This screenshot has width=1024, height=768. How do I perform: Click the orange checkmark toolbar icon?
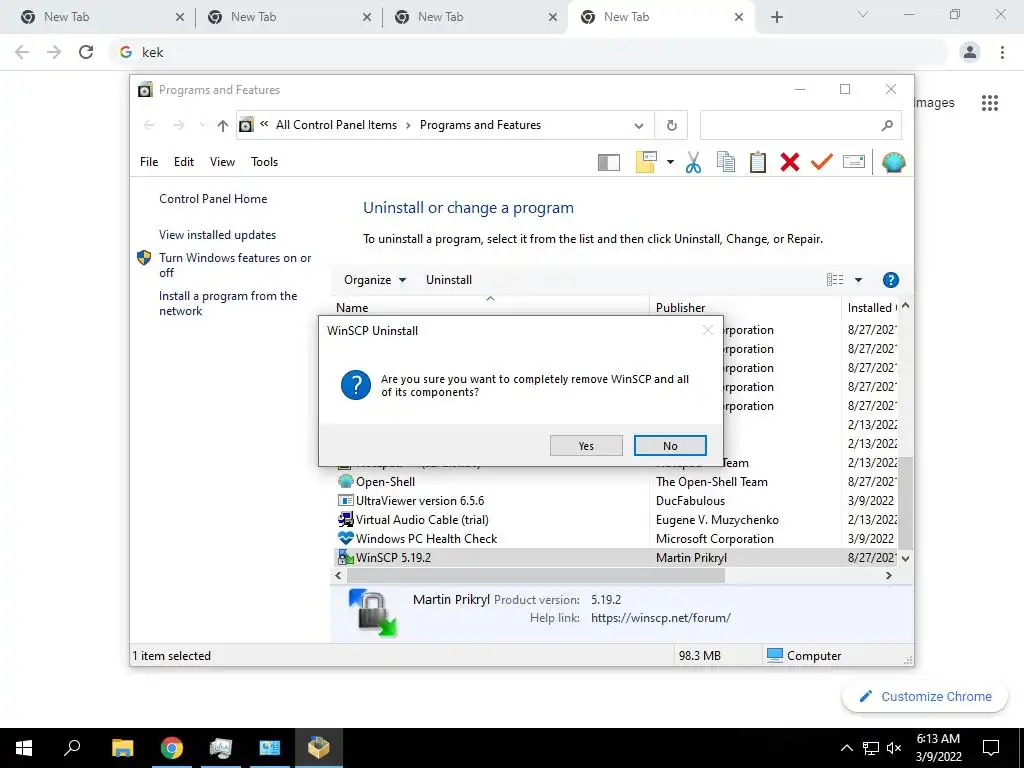822,161
